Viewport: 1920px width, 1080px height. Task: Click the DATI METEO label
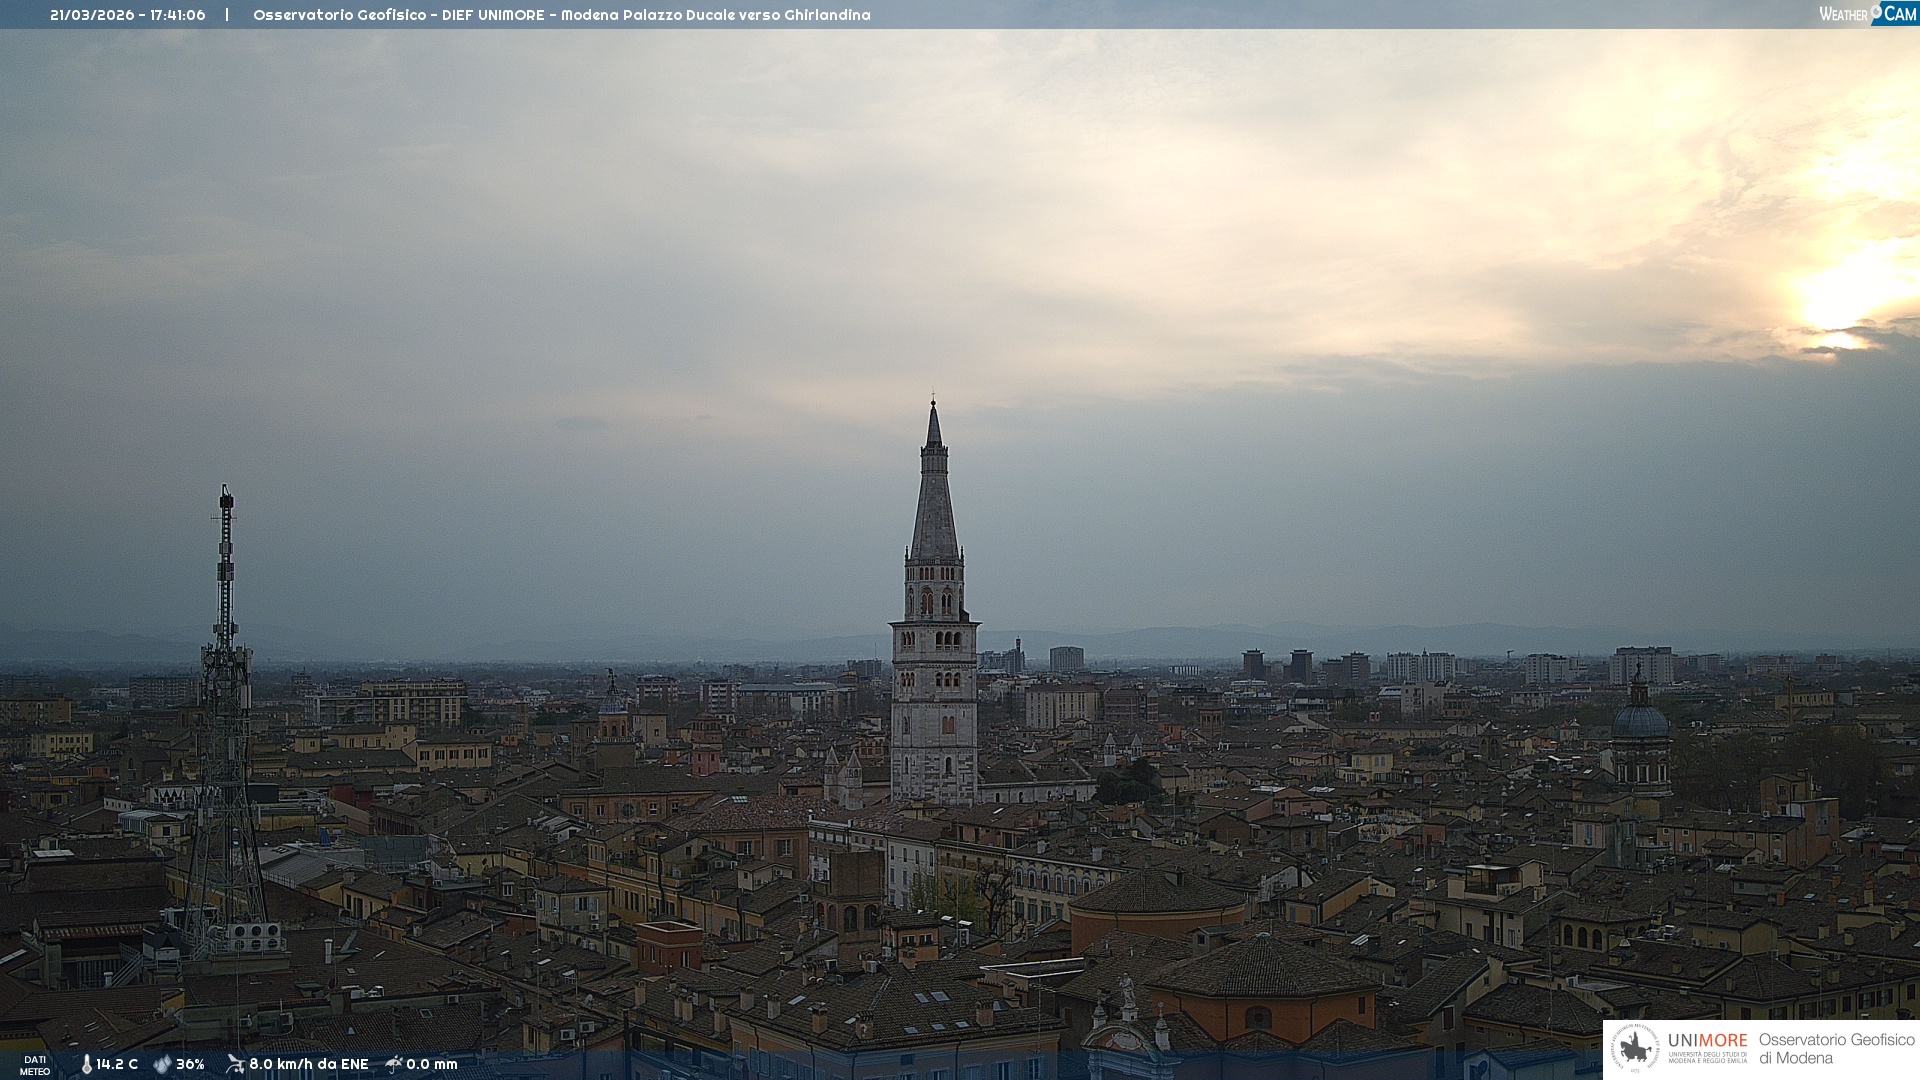pyautogui.click(x=35, y=1065)
